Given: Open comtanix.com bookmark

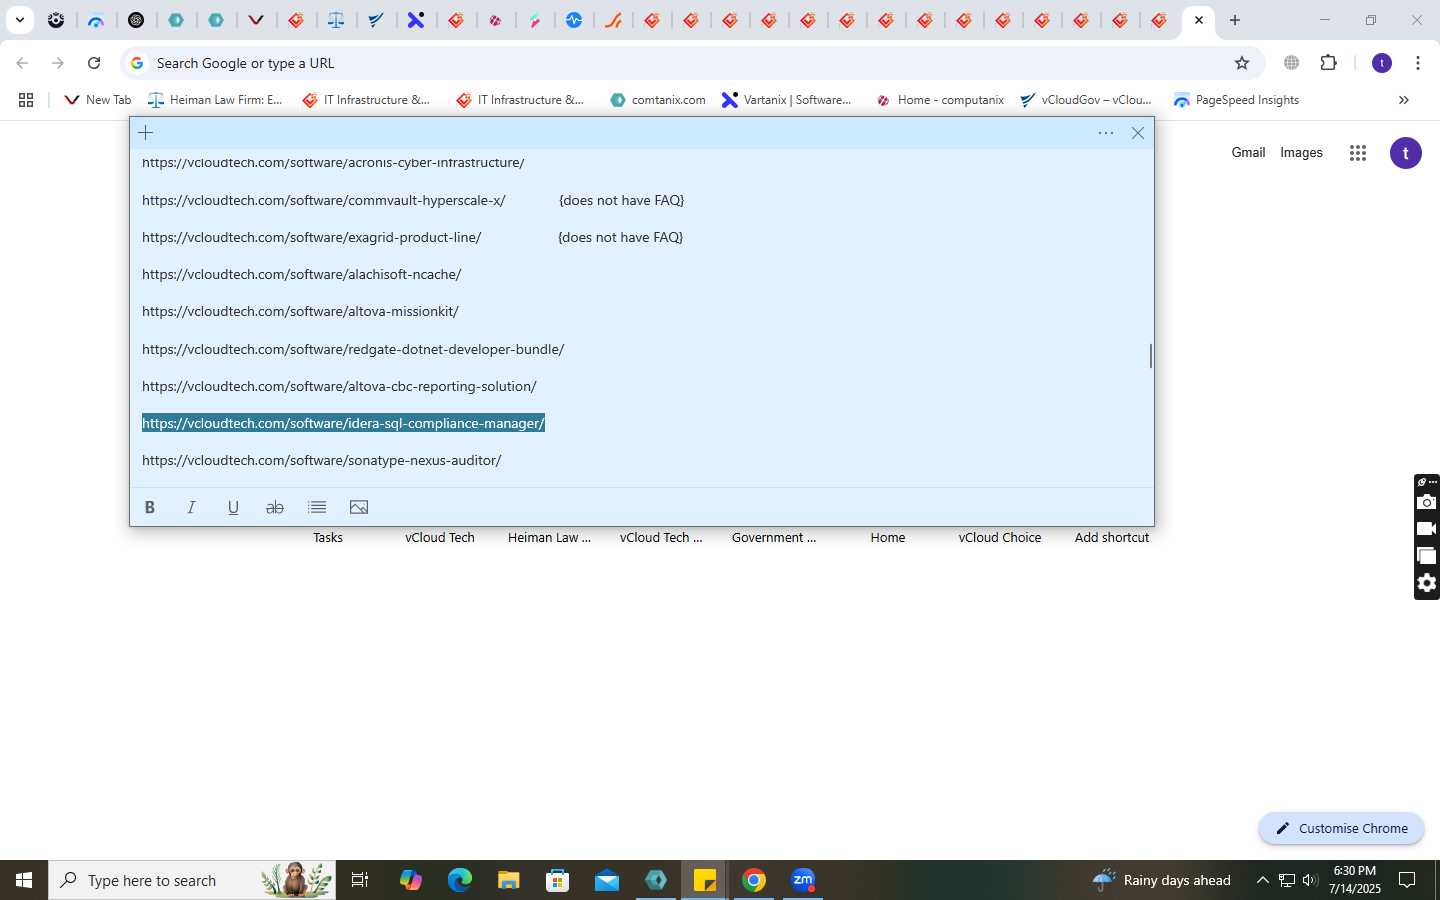Looking at the screenshot, I should point(658,100).
